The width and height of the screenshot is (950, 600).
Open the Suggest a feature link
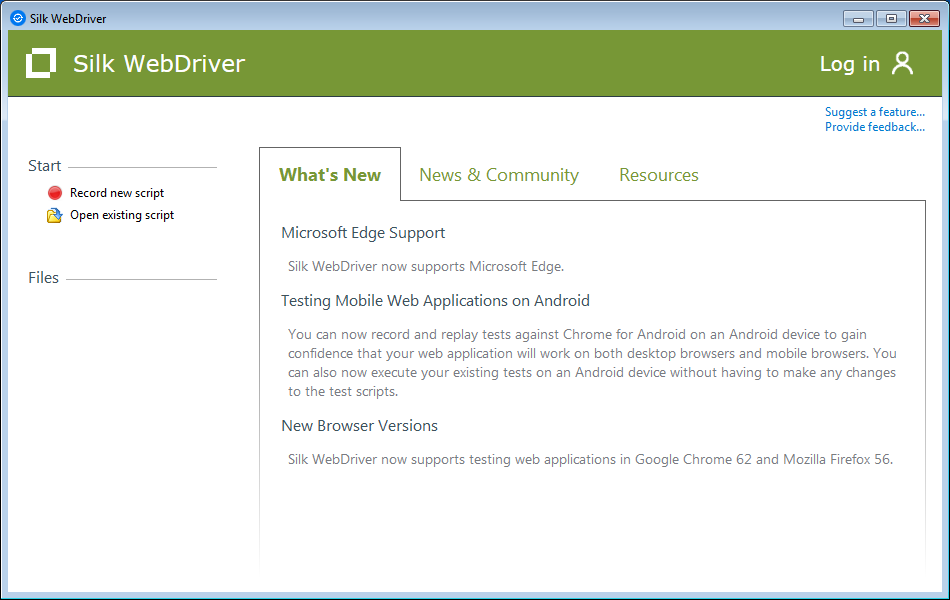point(874,112)
